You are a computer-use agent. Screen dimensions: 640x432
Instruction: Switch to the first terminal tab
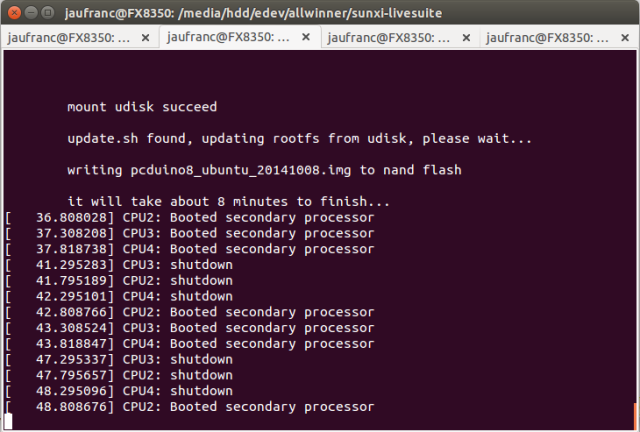pos(69,38)
